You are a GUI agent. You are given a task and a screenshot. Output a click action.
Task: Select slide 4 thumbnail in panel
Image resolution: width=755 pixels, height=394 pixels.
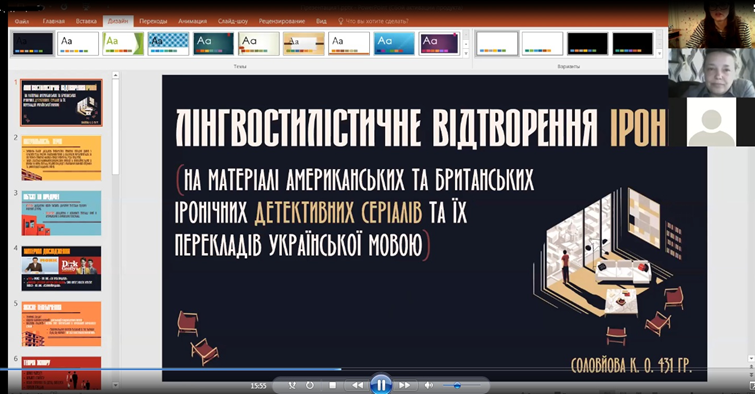[x=61, y=268]
